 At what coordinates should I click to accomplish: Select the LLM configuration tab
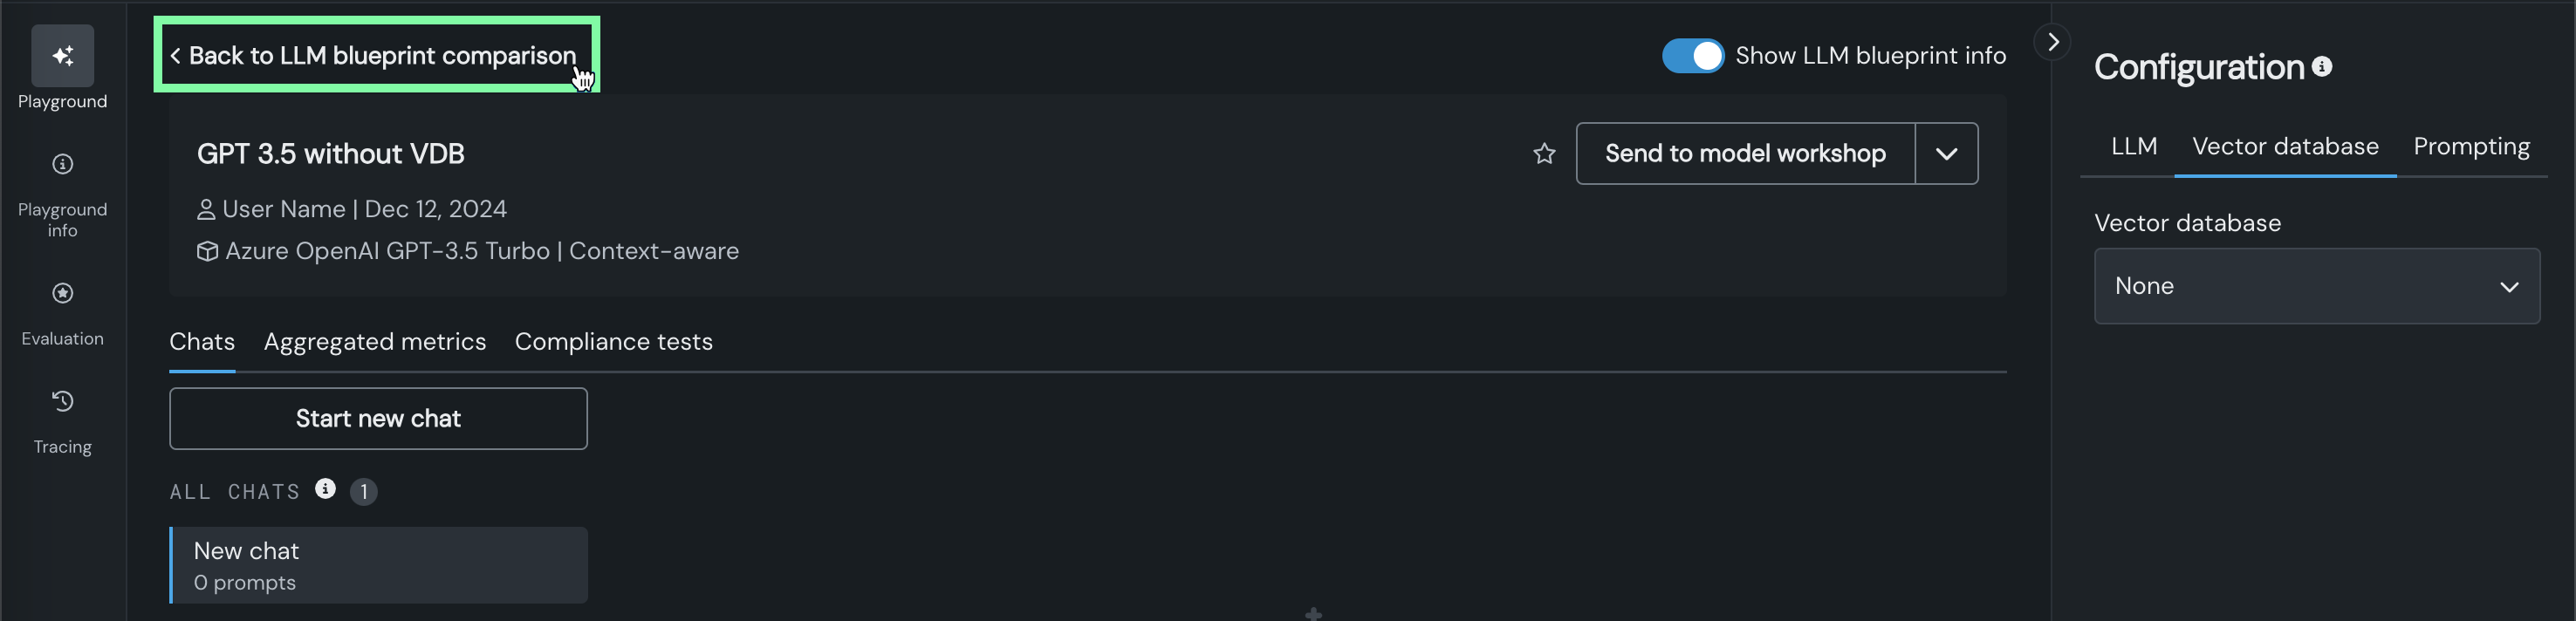pyautogui.click(x=2133, y=147)
